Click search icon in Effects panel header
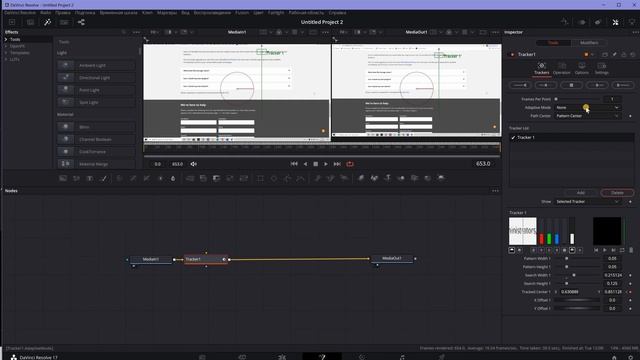The height and width of the screenshot is (360, 640). tap(124, 32)
